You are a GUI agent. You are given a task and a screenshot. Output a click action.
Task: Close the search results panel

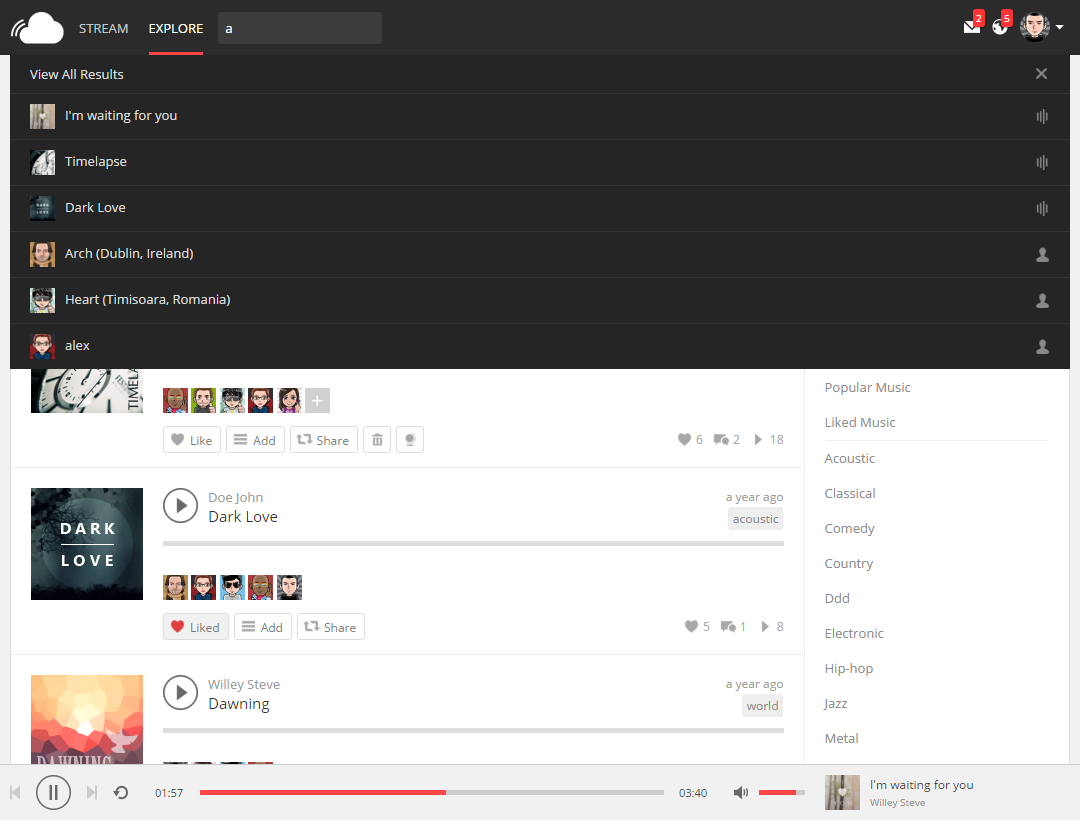(x=1041, y=74)
